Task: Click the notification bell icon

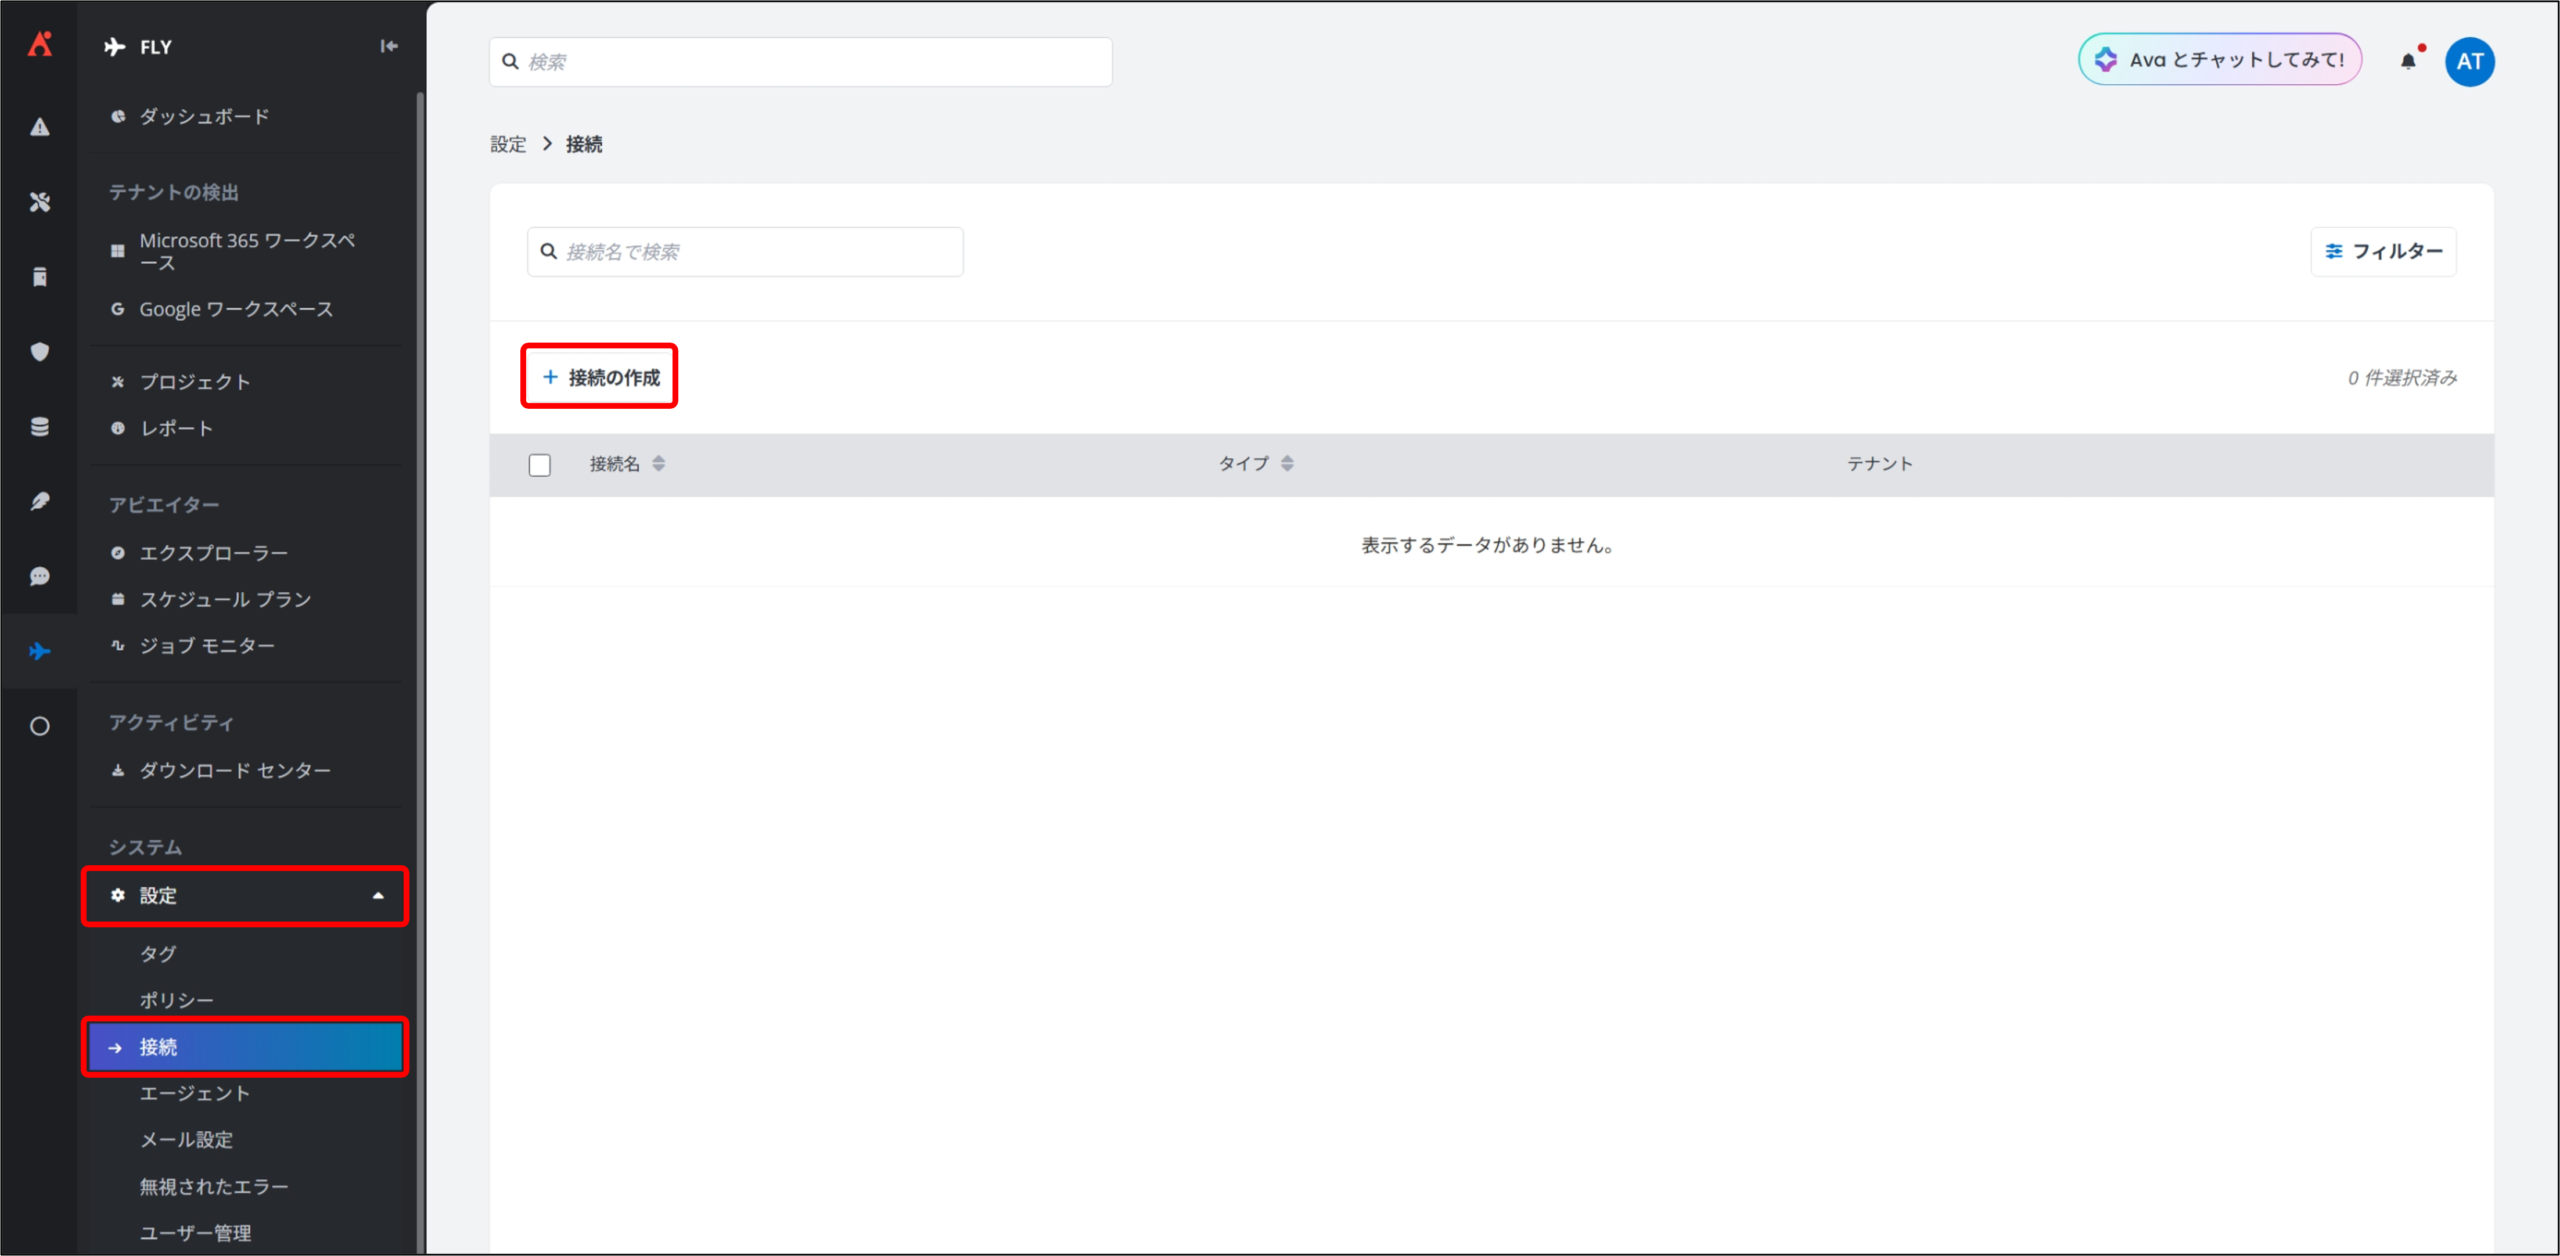Action: coord(2407,62)
